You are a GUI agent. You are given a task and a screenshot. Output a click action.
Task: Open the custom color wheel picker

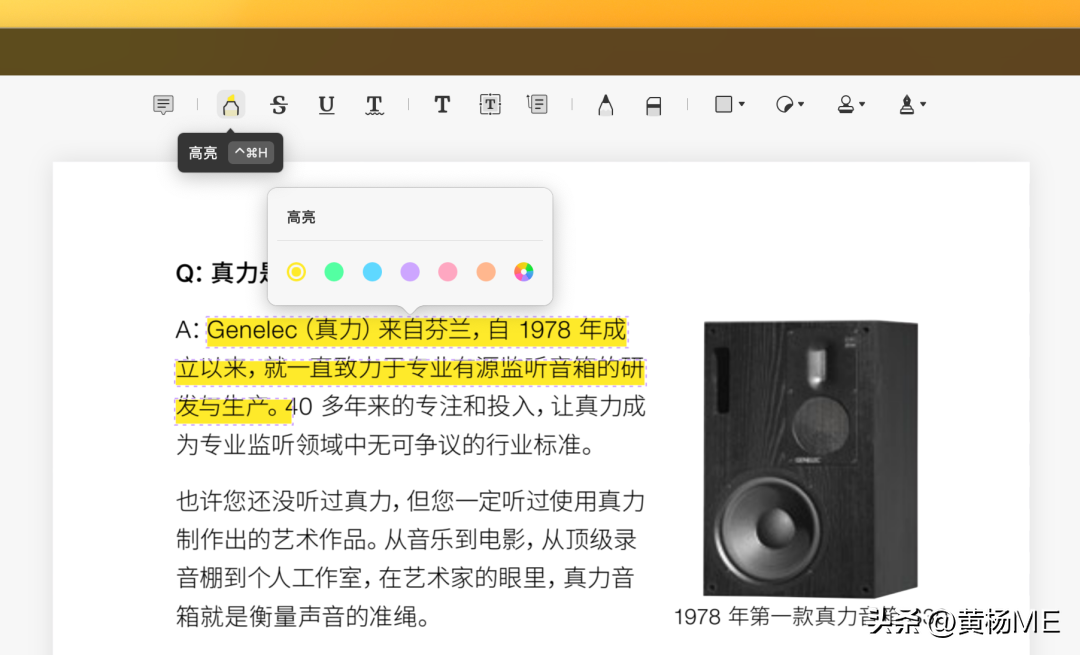(523, 272)
